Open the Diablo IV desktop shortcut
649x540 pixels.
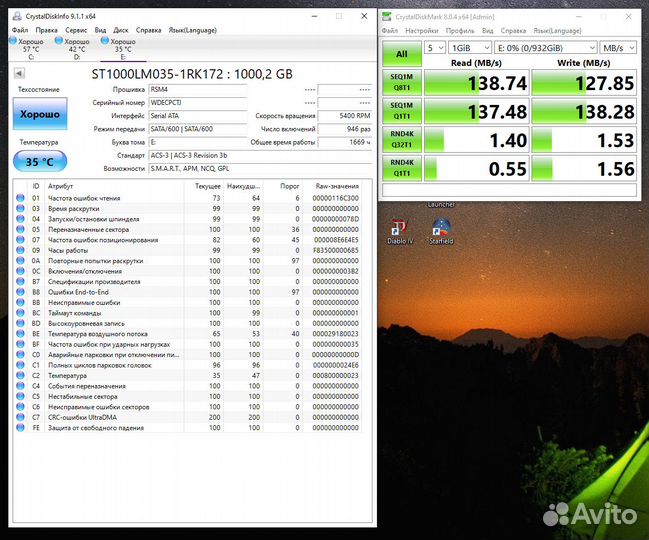398,229
